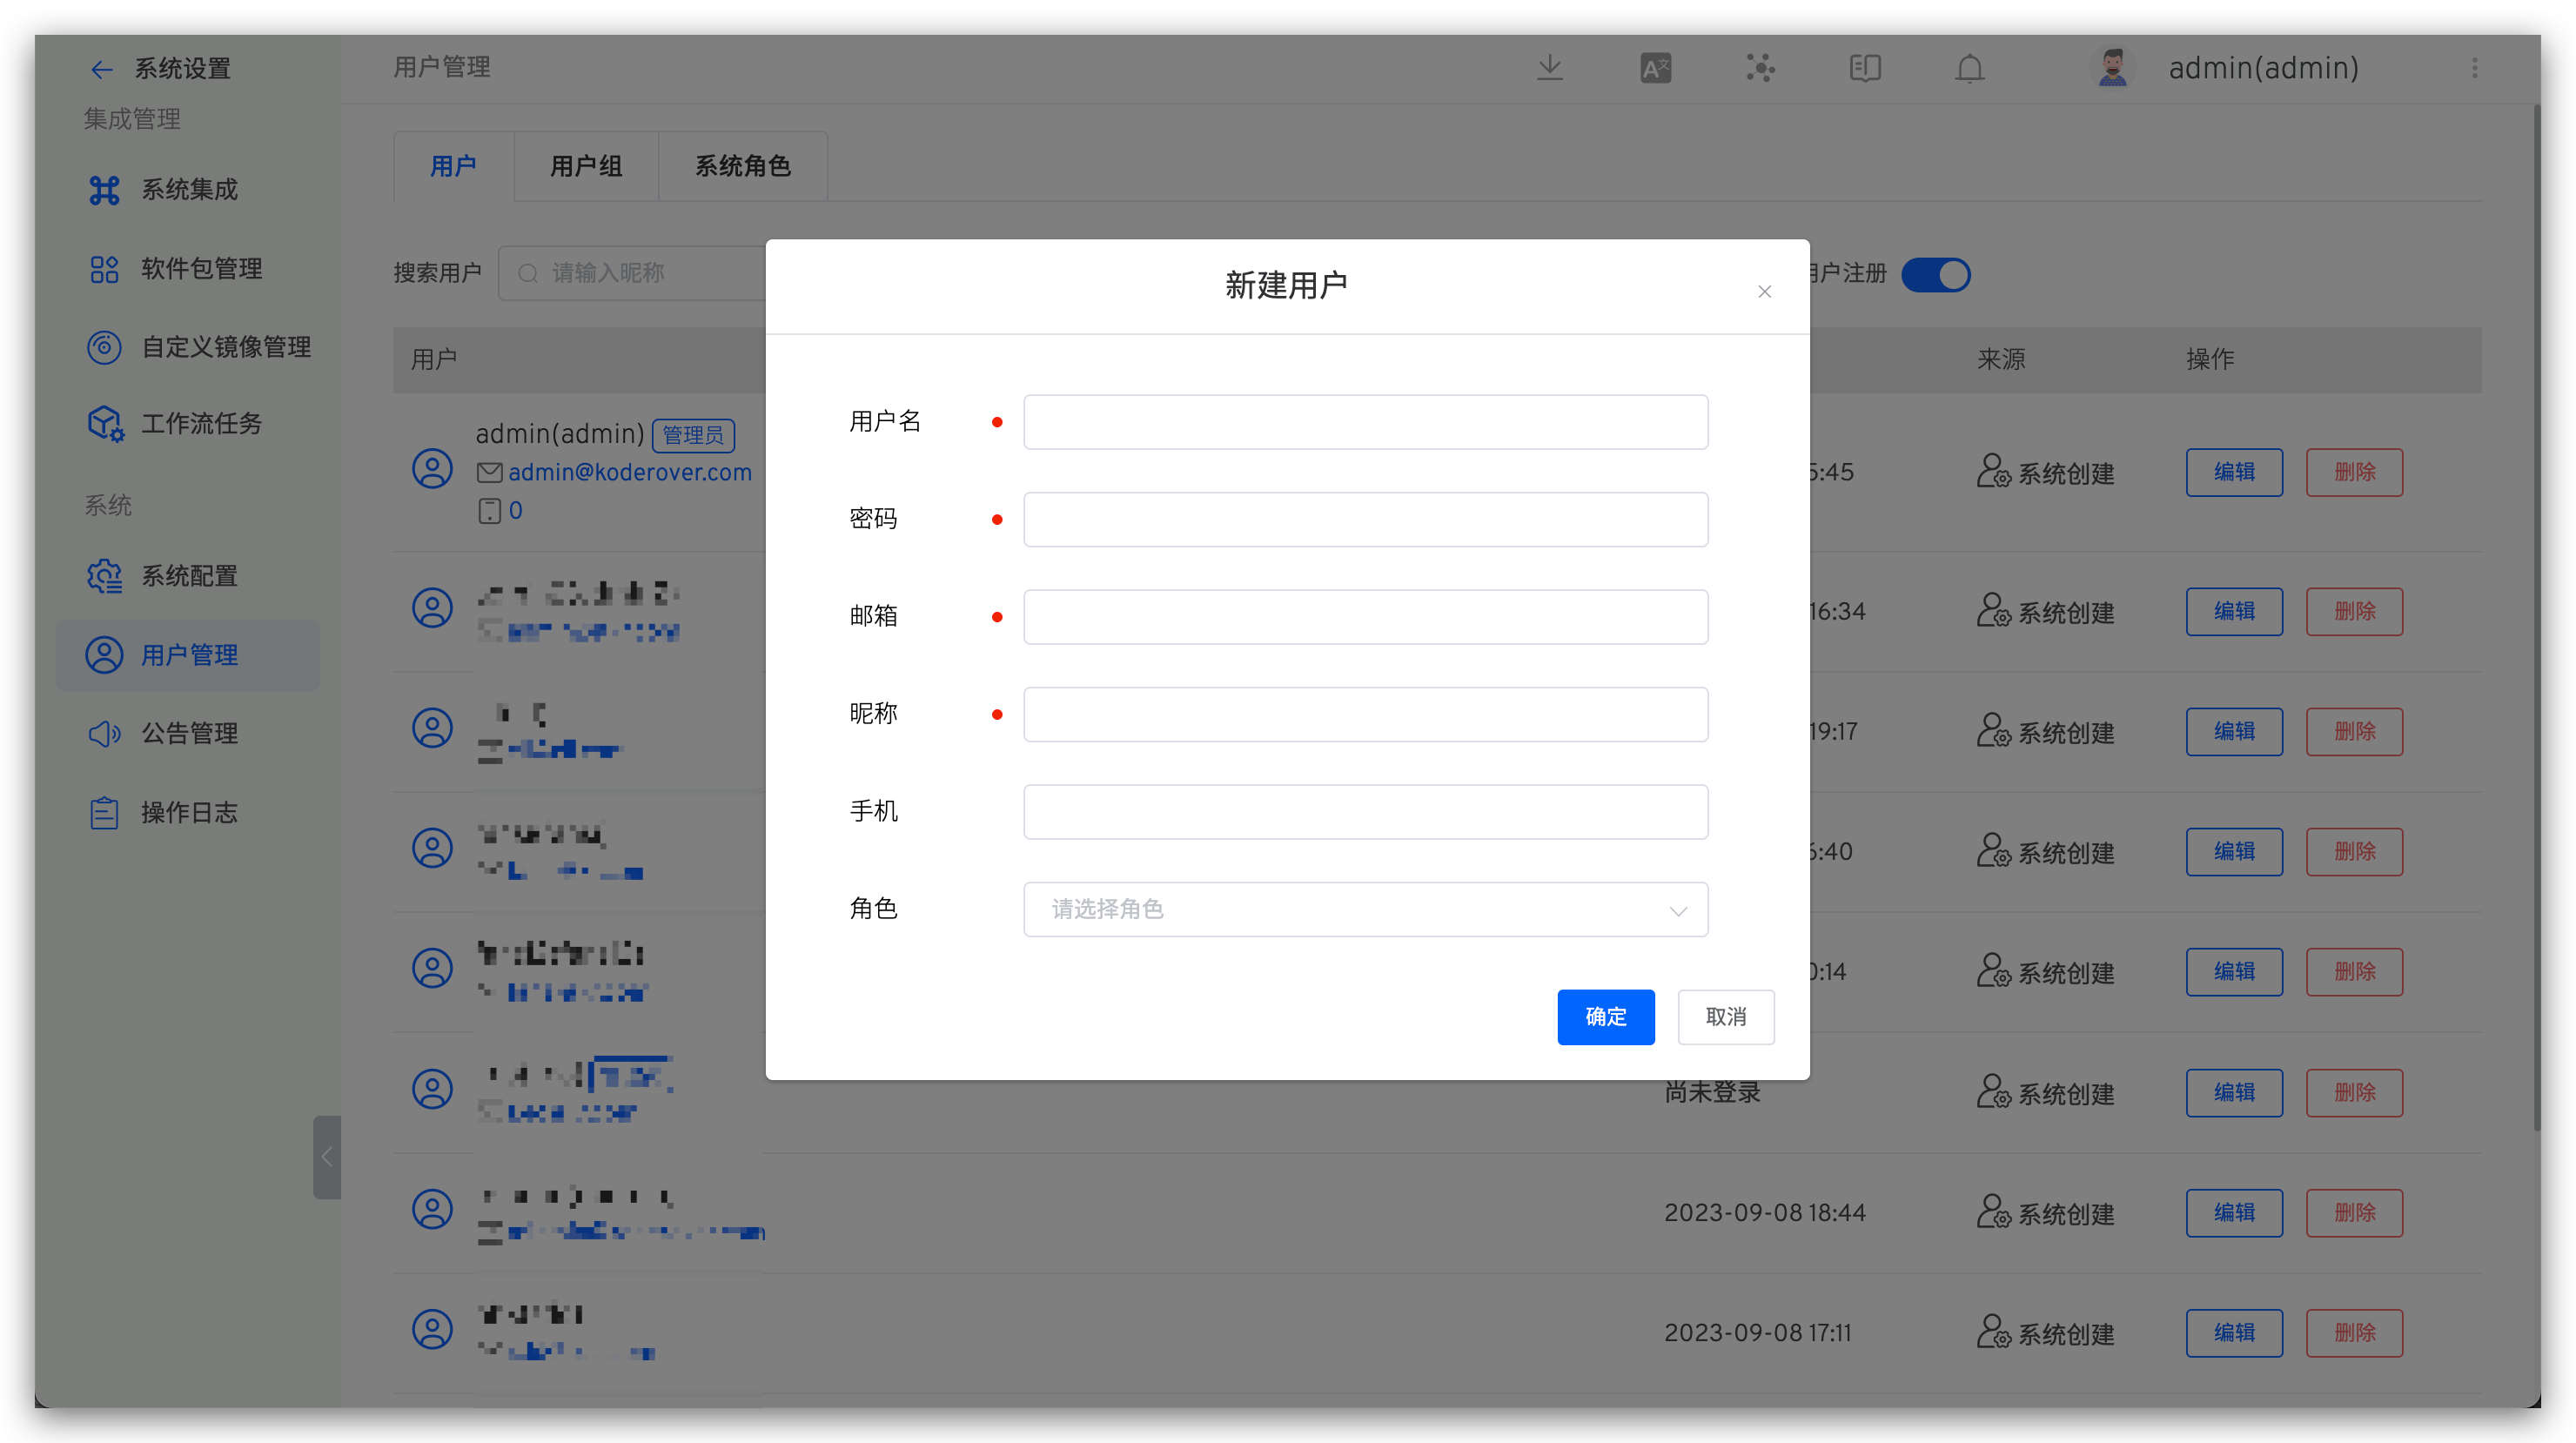Open the 角色 selection dropdown
Screen dimensions: 2576x1443
1365,909
